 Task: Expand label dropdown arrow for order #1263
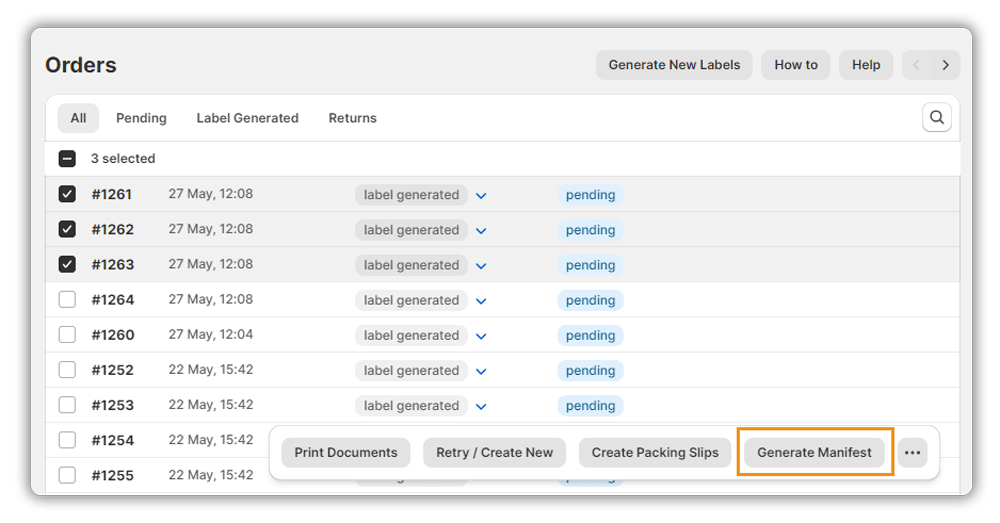pyautogui.click(x=482, y=266)
